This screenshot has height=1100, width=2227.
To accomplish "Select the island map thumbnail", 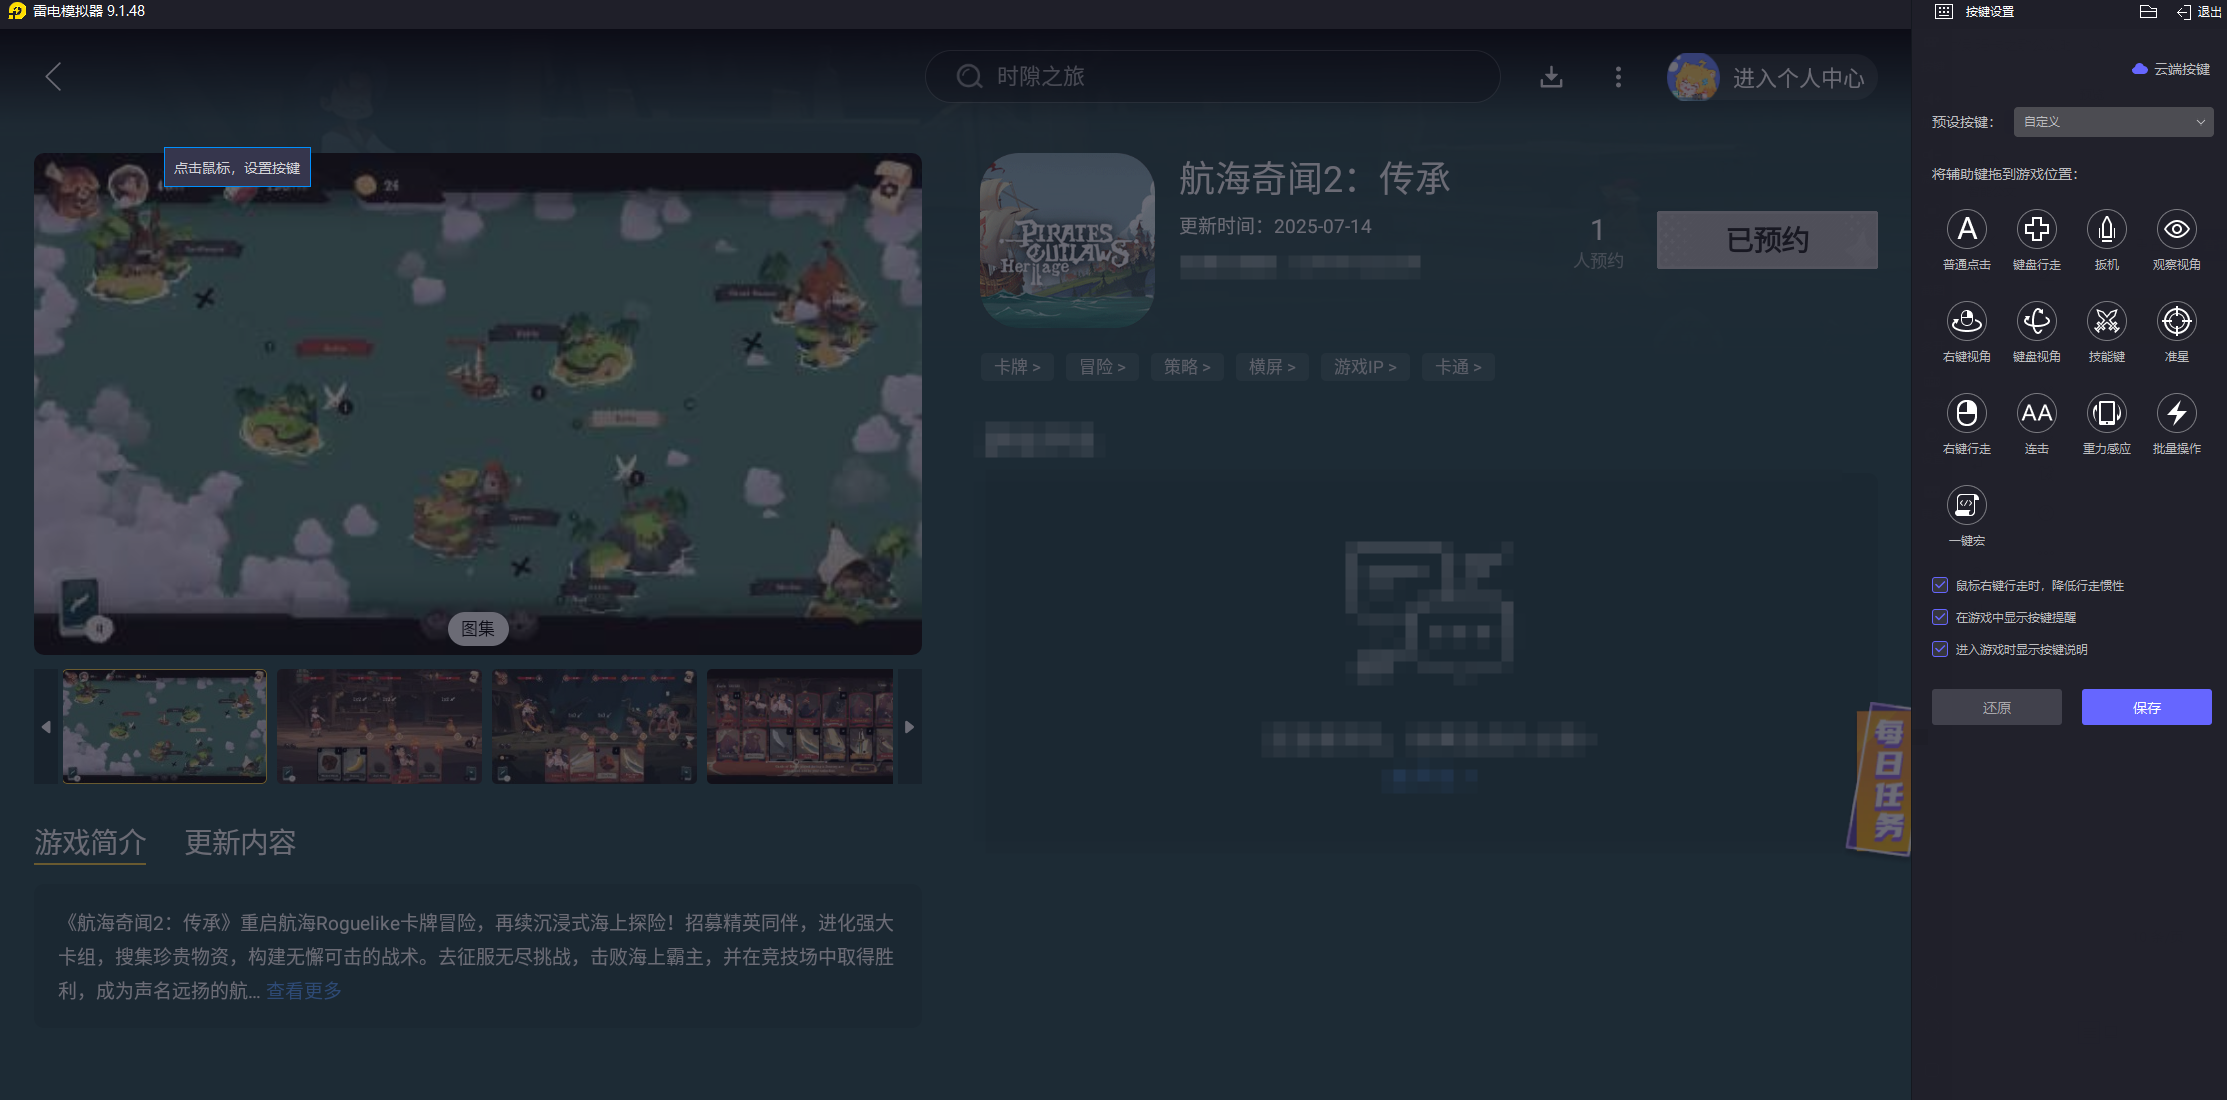I will pyautogui.click(x=165, y=726).
